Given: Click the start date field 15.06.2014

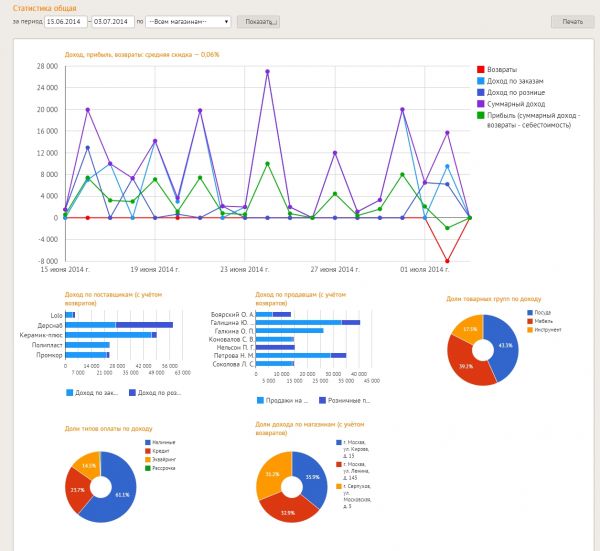Looking at the screenshot, I should pyautogui.click(x=64, y=21).
